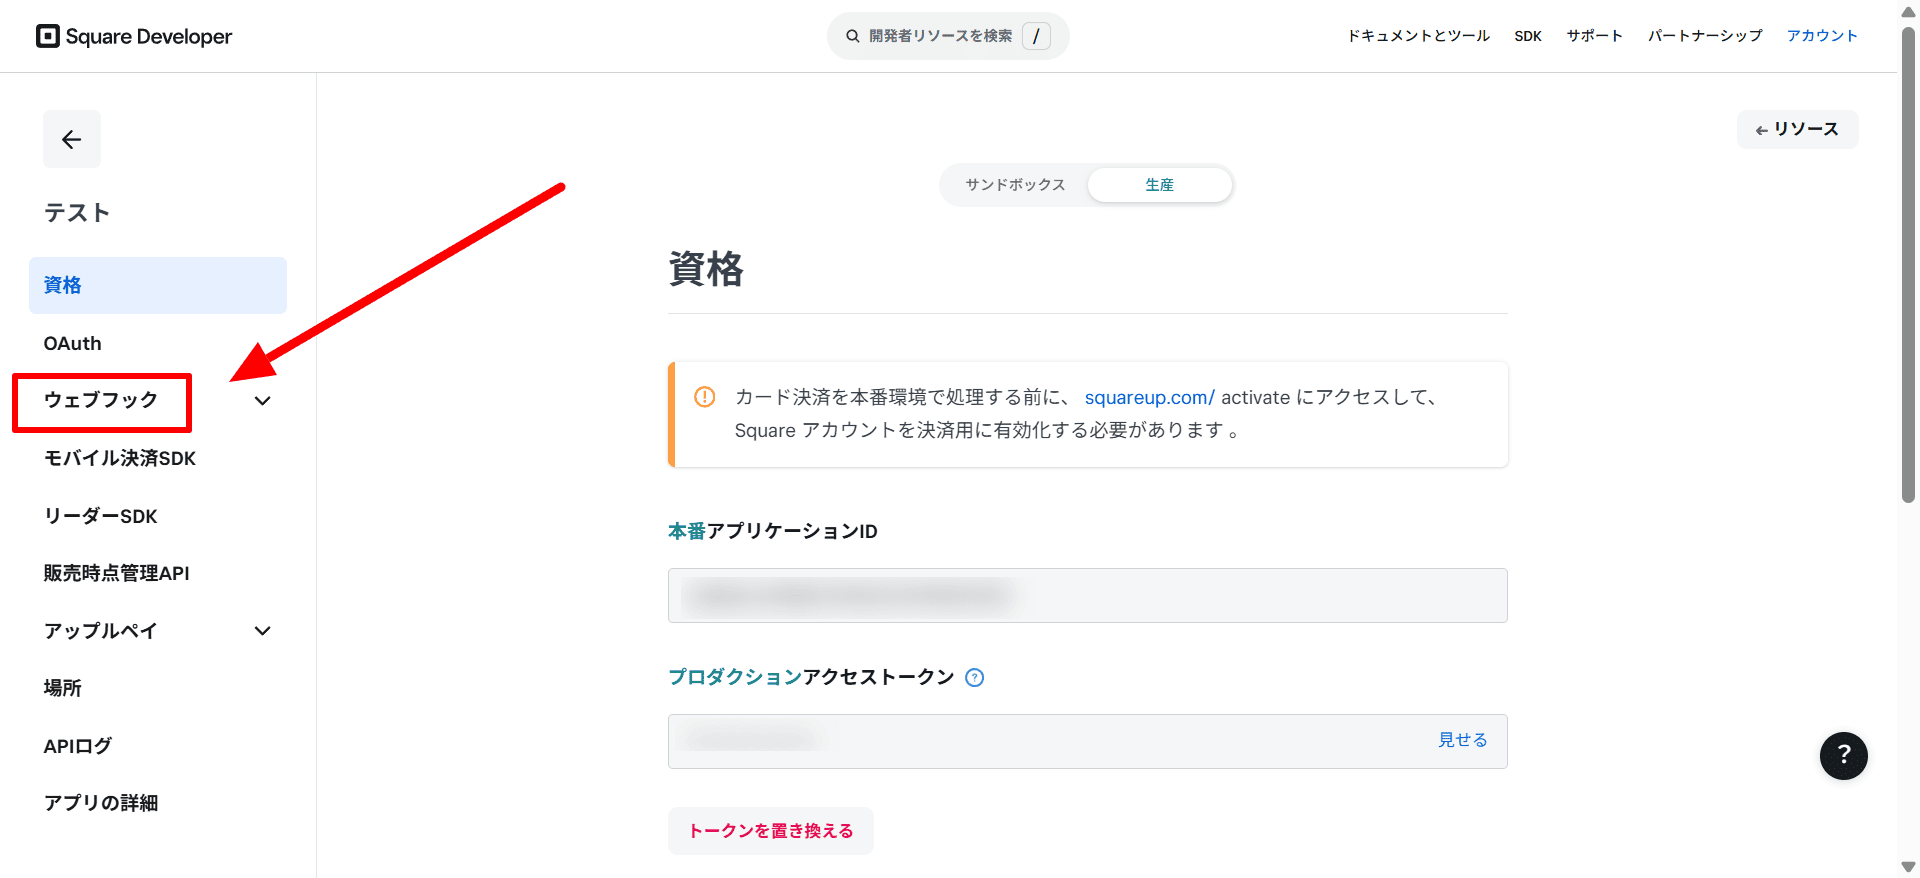1920x878 pixels.
Task: Click the slash shortcut key icon
Action: pos(1036,36)
